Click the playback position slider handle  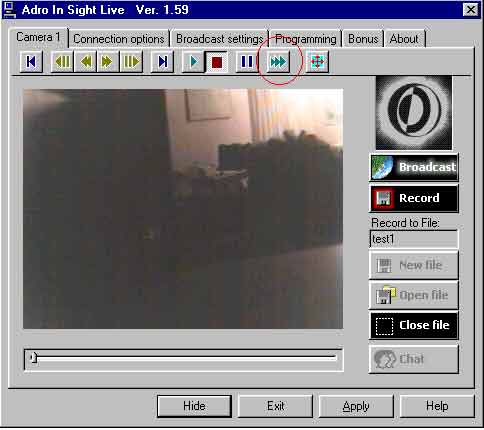coord(34,358)
